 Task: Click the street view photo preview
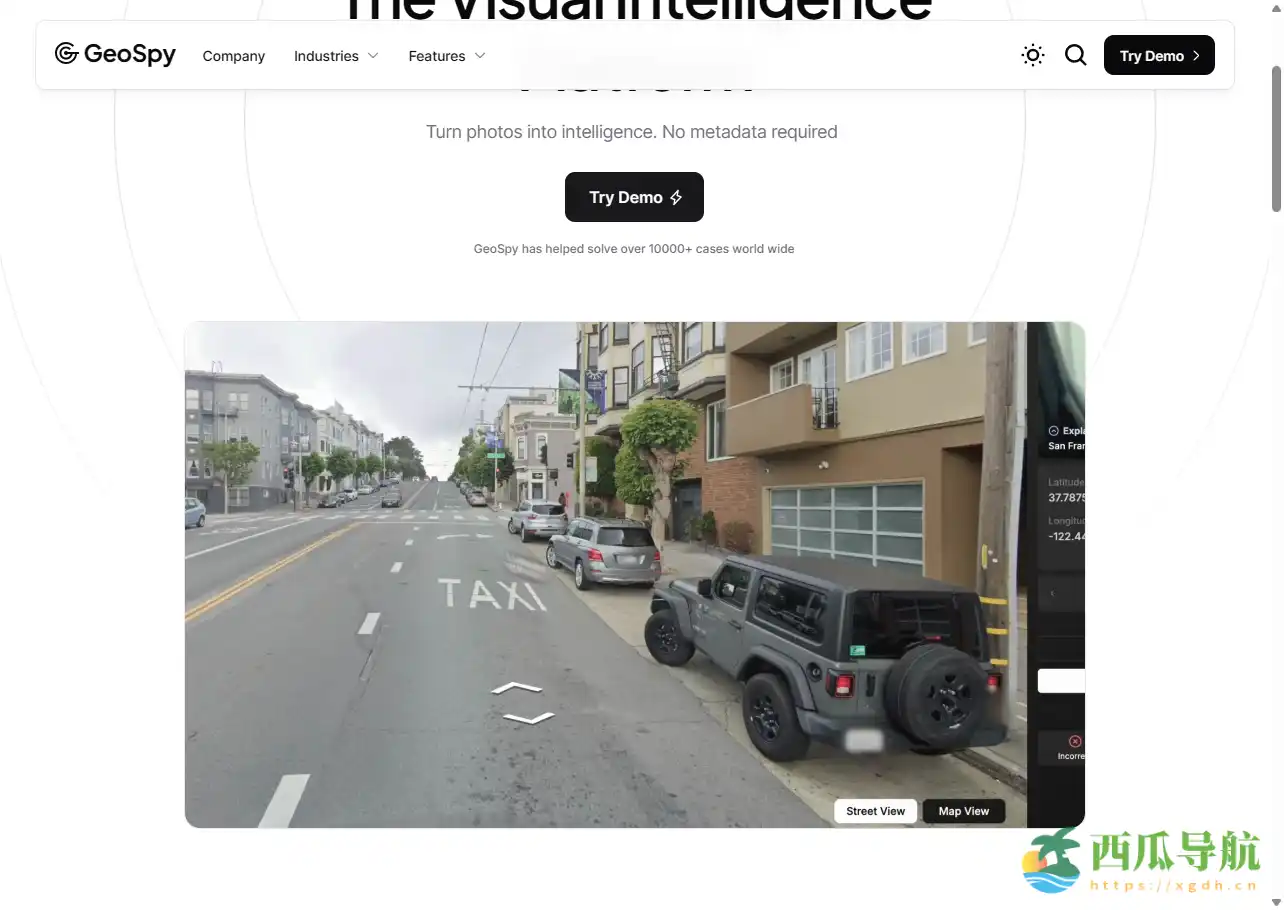(x=606, y=574)
